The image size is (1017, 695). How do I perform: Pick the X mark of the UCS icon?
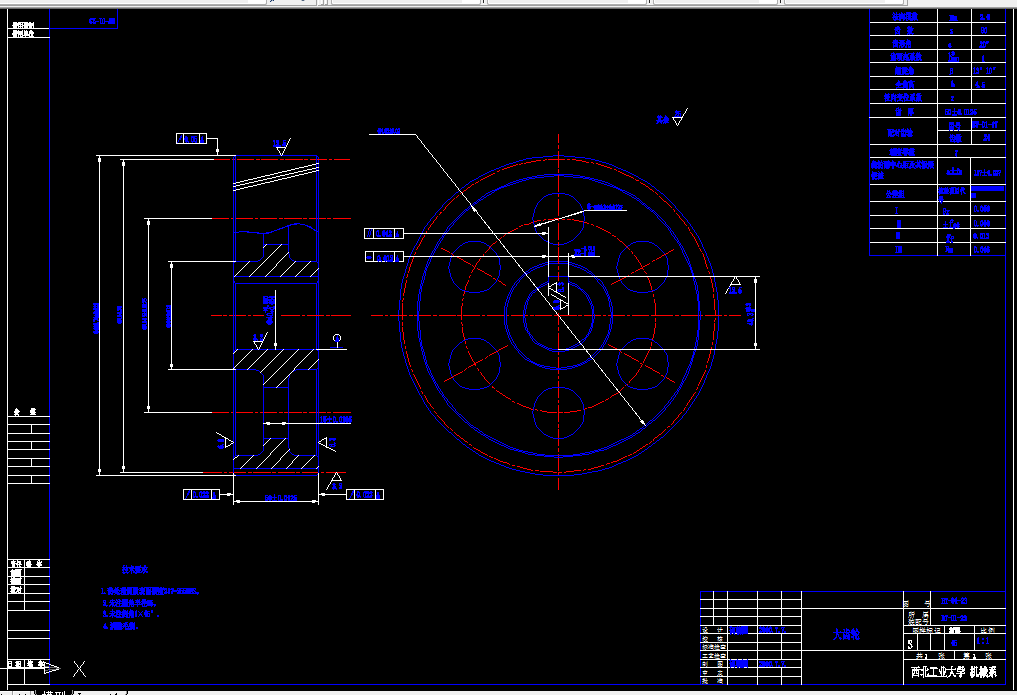point(79,668)
